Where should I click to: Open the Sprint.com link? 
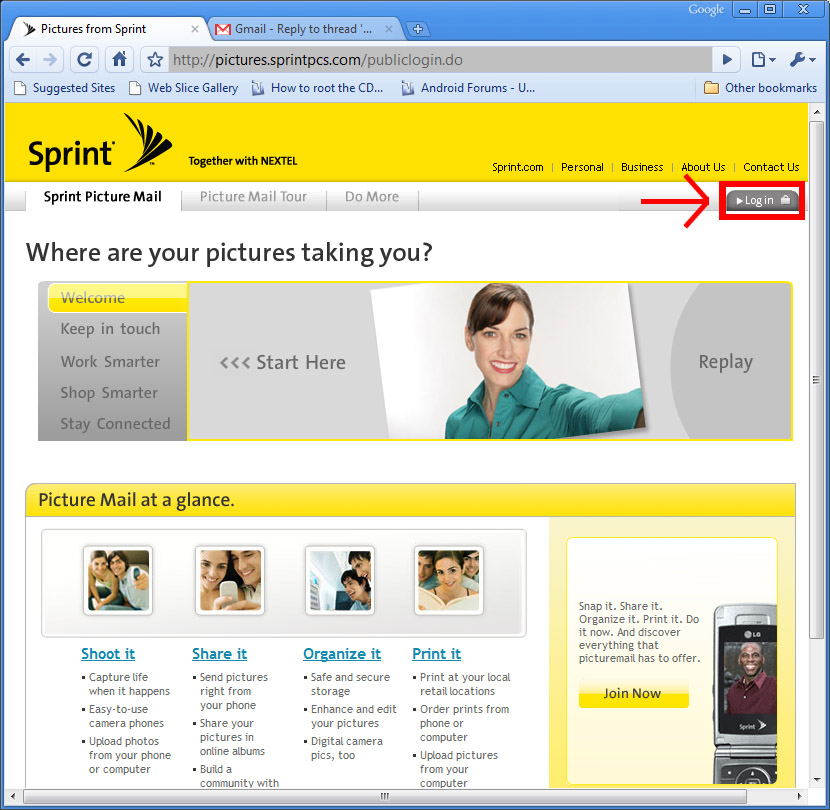click(518, 167)
